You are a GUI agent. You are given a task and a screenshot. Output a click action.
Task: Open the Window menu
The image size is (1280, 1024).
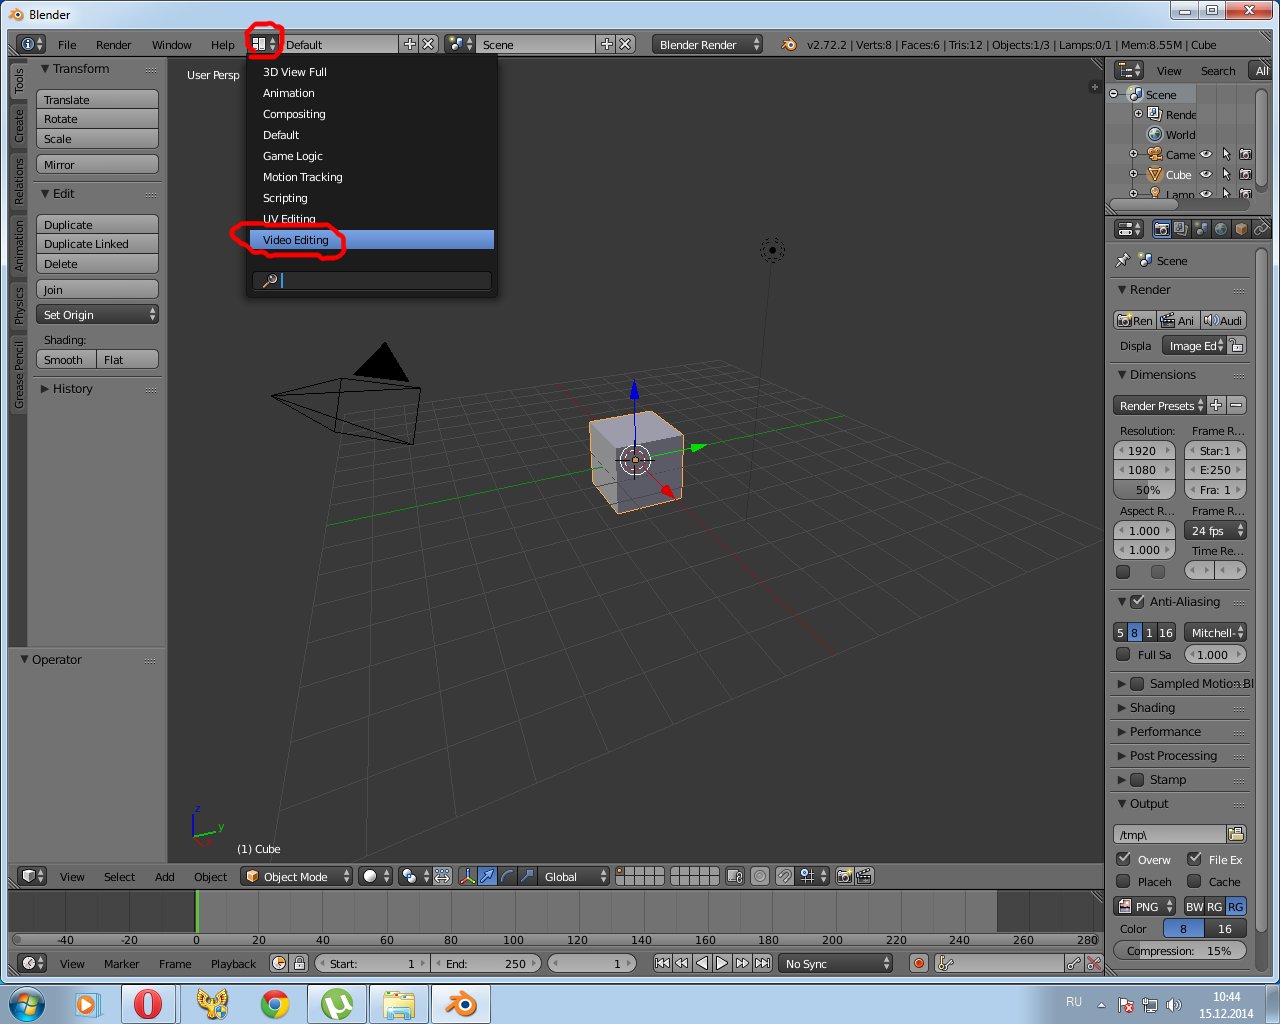click(172, 44)
